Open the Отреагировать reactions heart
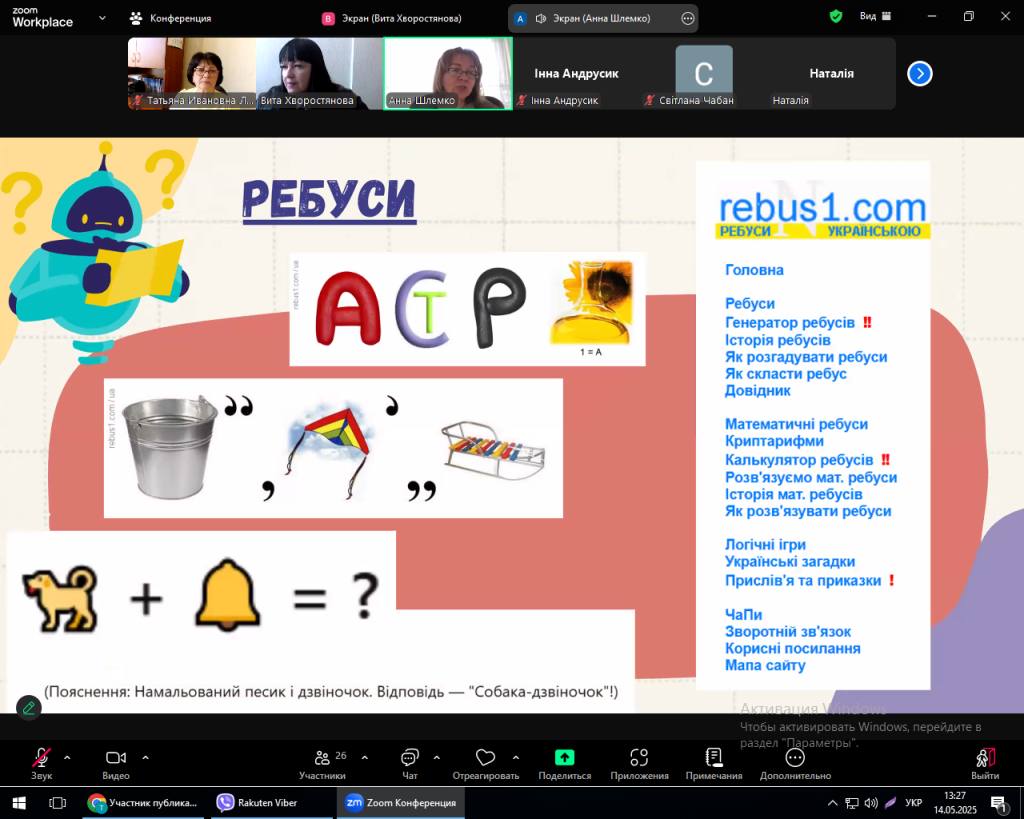Viewport: 1024px width, 819px height. tap(485, 763)
